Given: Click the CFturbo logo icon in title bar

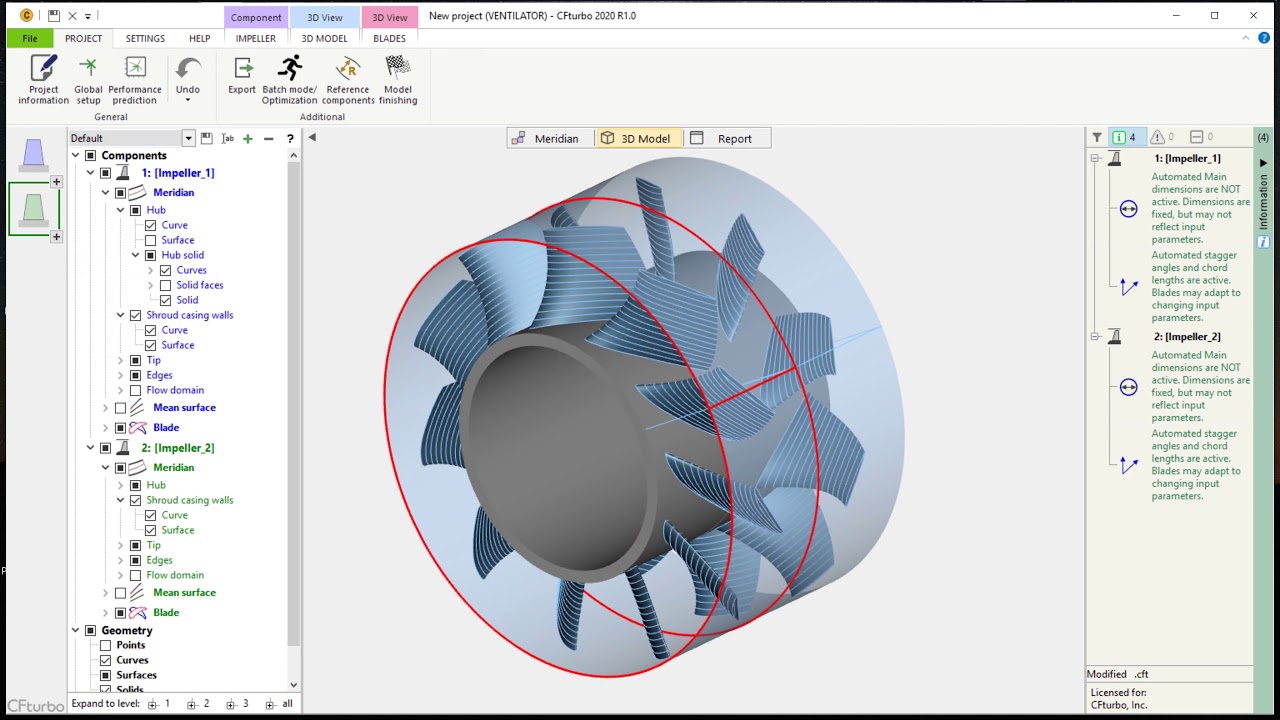Looking at the screenshot, I should click(26, 16).
